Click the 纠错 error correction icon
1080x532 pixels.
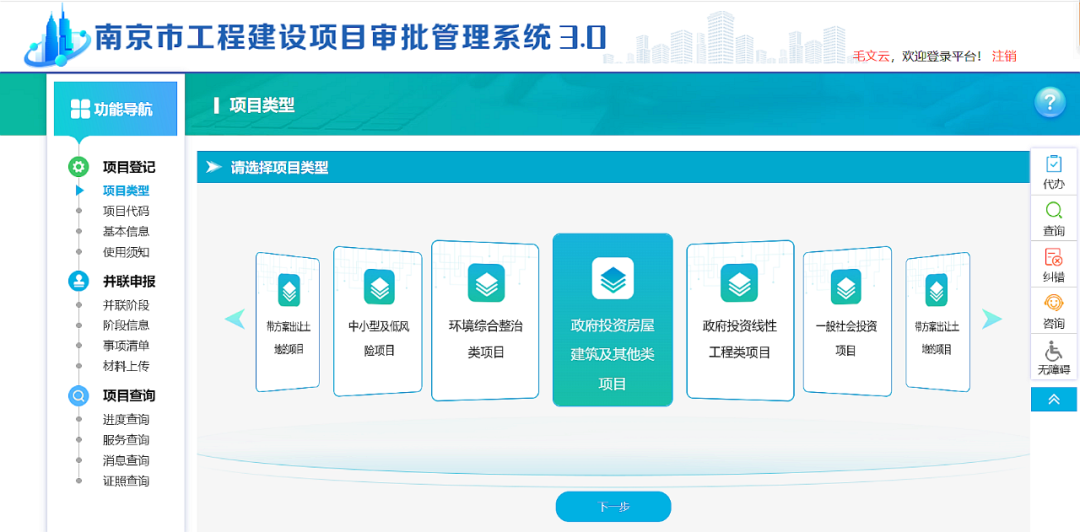[x=1053, y=265]
